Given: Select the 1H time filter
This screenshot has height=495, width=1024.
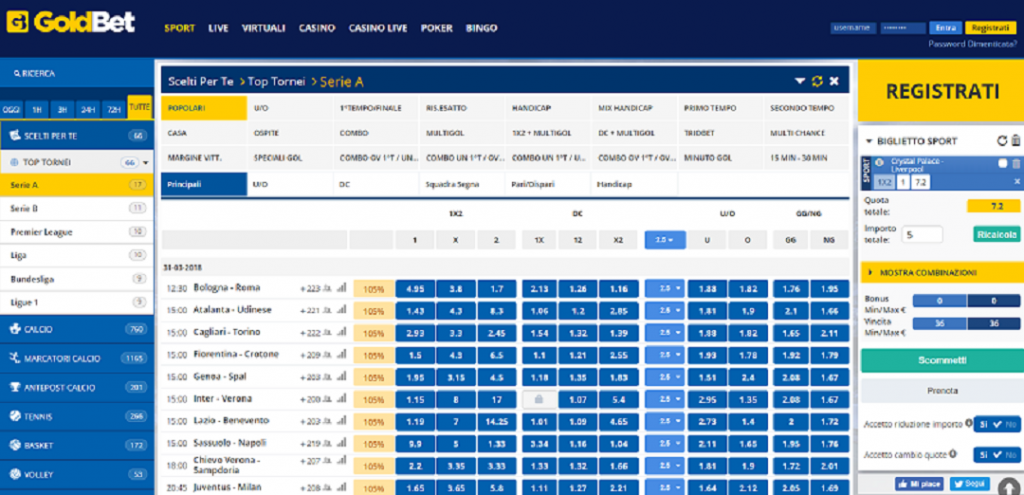Looking at the screenshot, I should (37, 110).
